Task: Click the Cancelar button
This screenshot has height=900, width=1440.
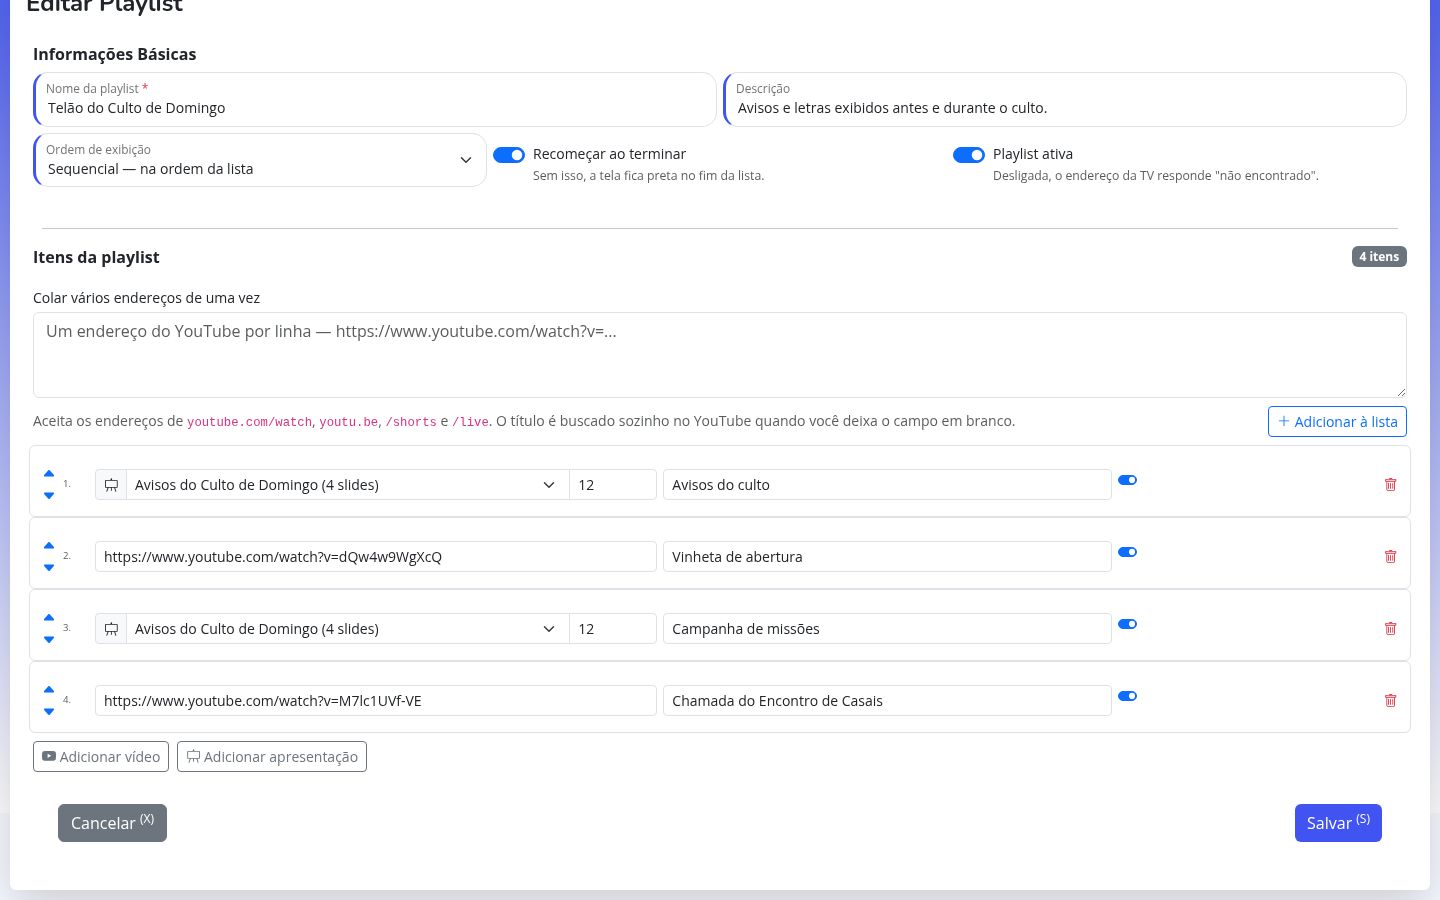Action: (112, 823)
